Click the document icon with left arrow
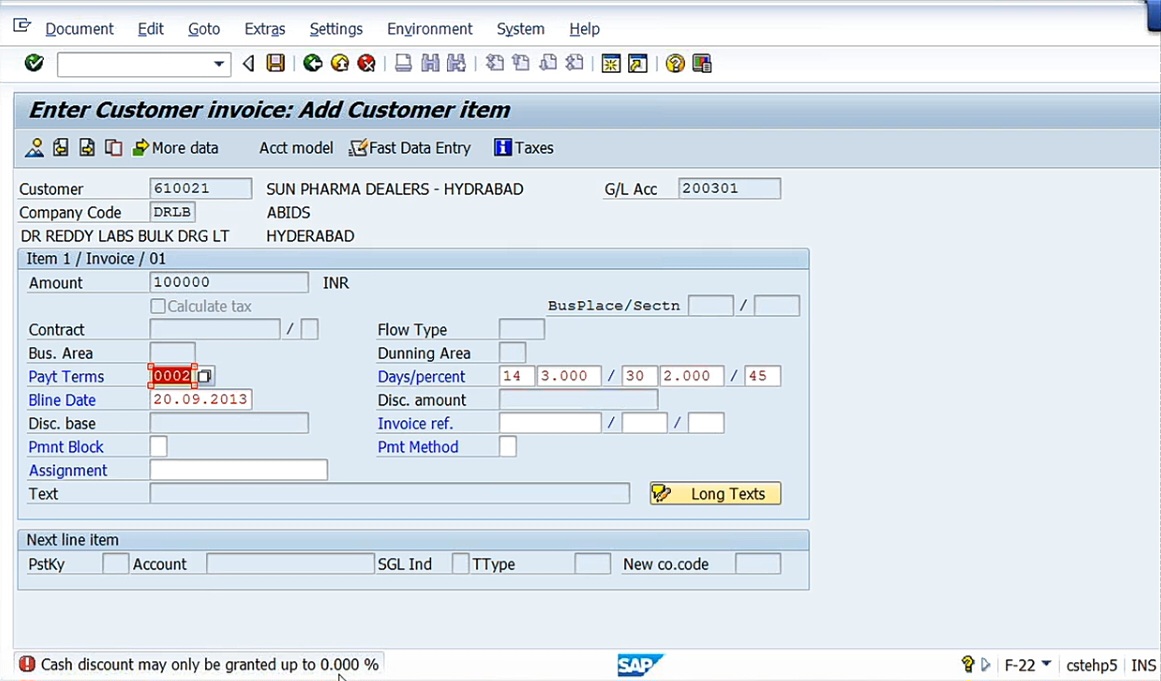Image resolution: width=1161 pixels, height=681 pixels. [61, 148]
